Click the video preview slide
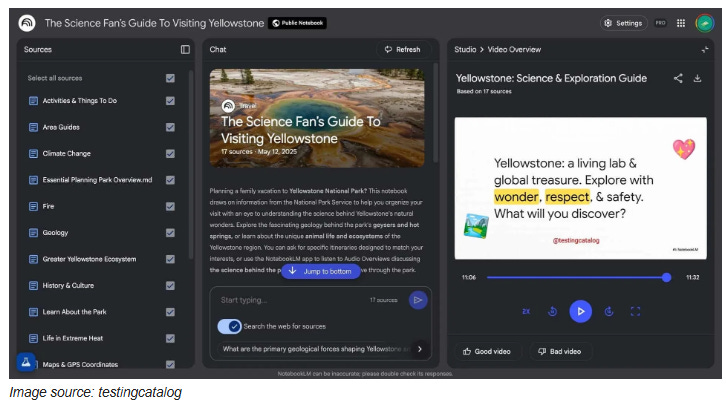 pyautogui.click(x=580, y=188)
